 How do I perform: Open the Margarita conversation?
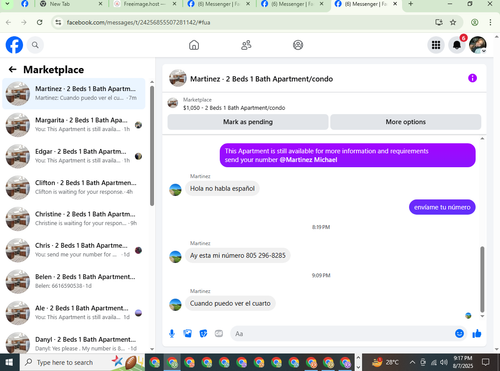click(x=74, y=125)
